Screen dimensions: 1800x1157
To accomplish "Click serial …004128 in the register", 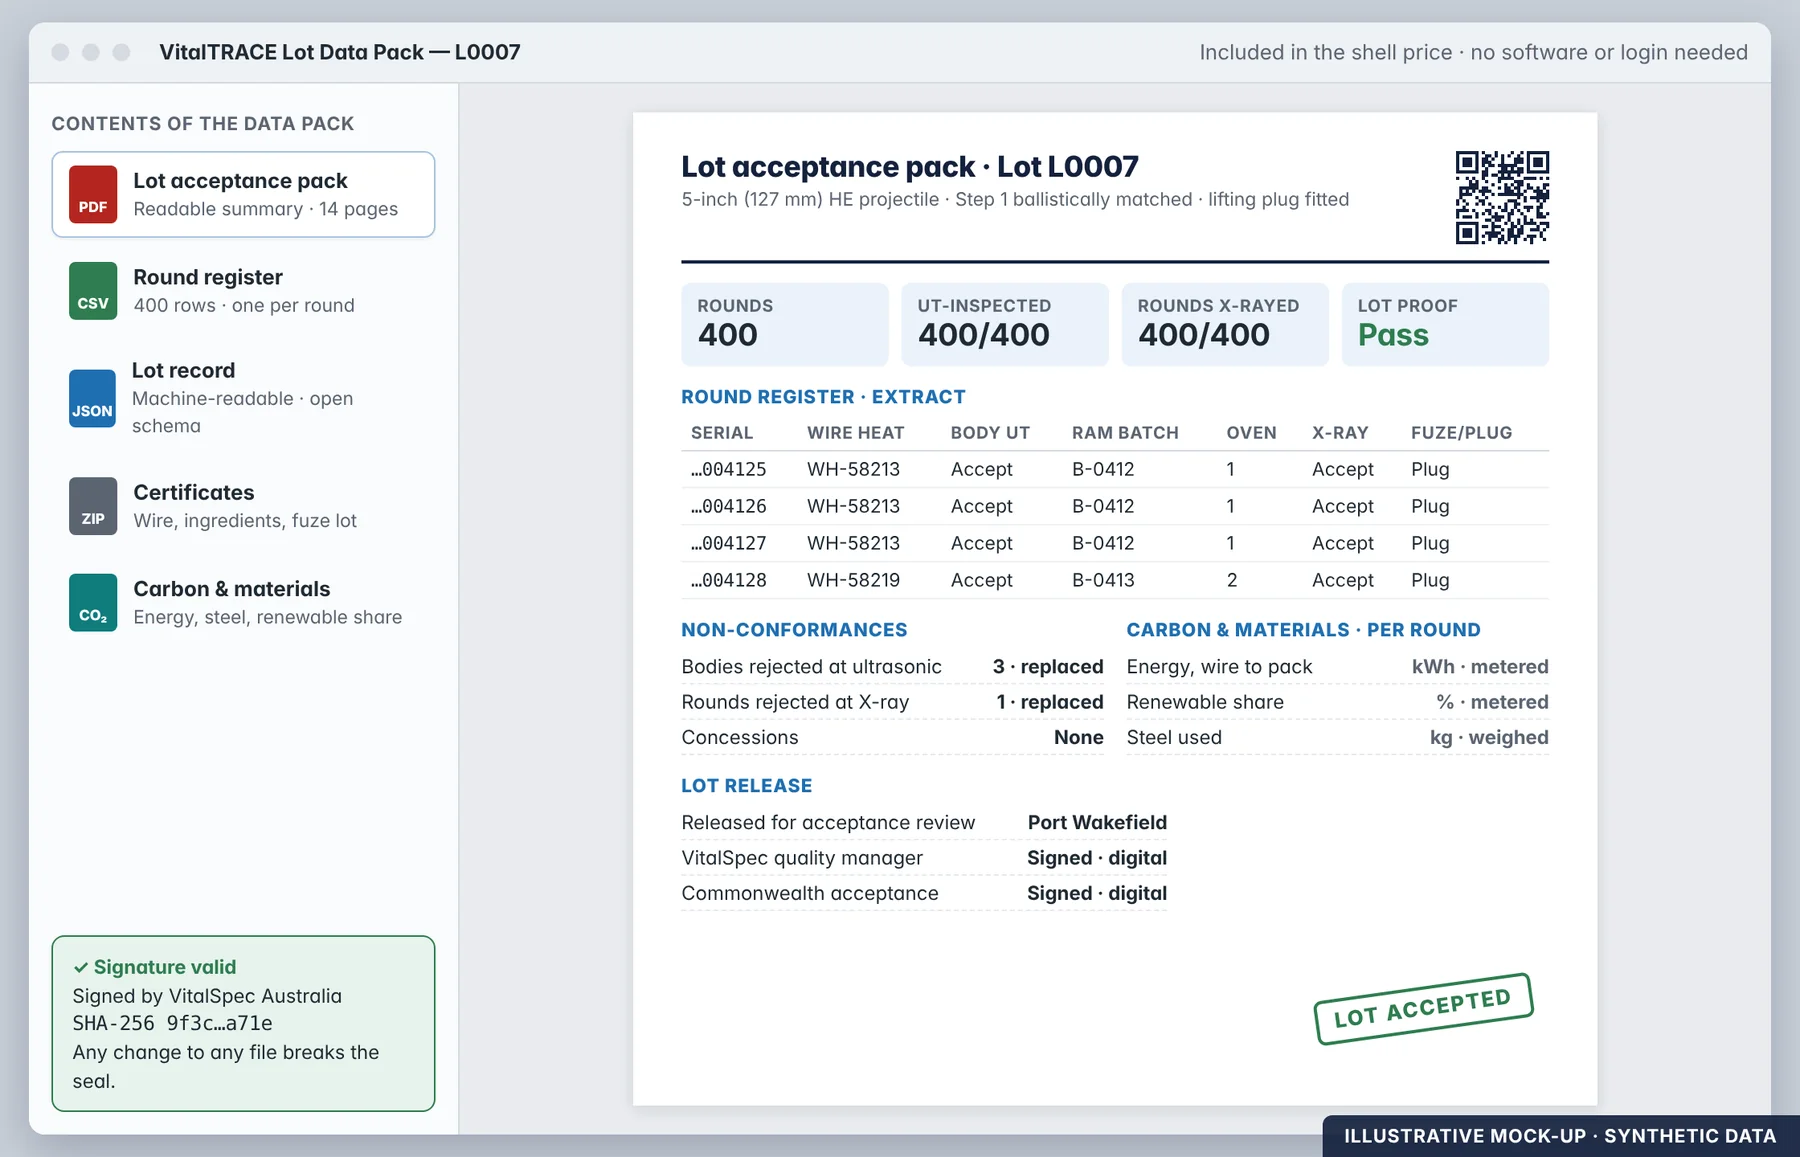I will point(729,580).
